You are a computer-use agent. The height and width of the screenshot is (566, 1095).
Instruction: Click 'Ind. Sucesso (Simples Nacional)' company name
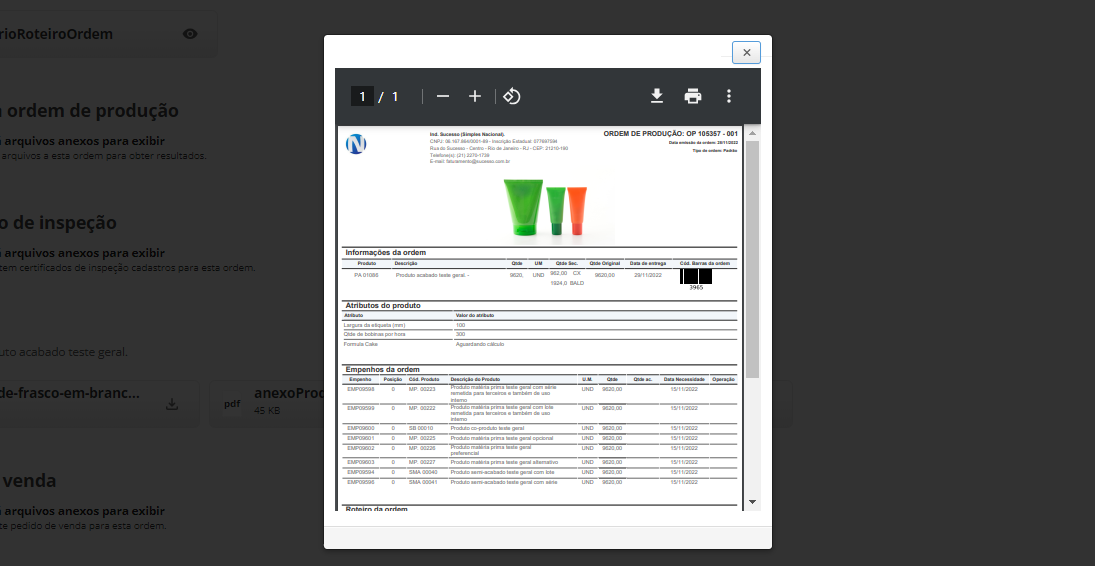[467, 134]
